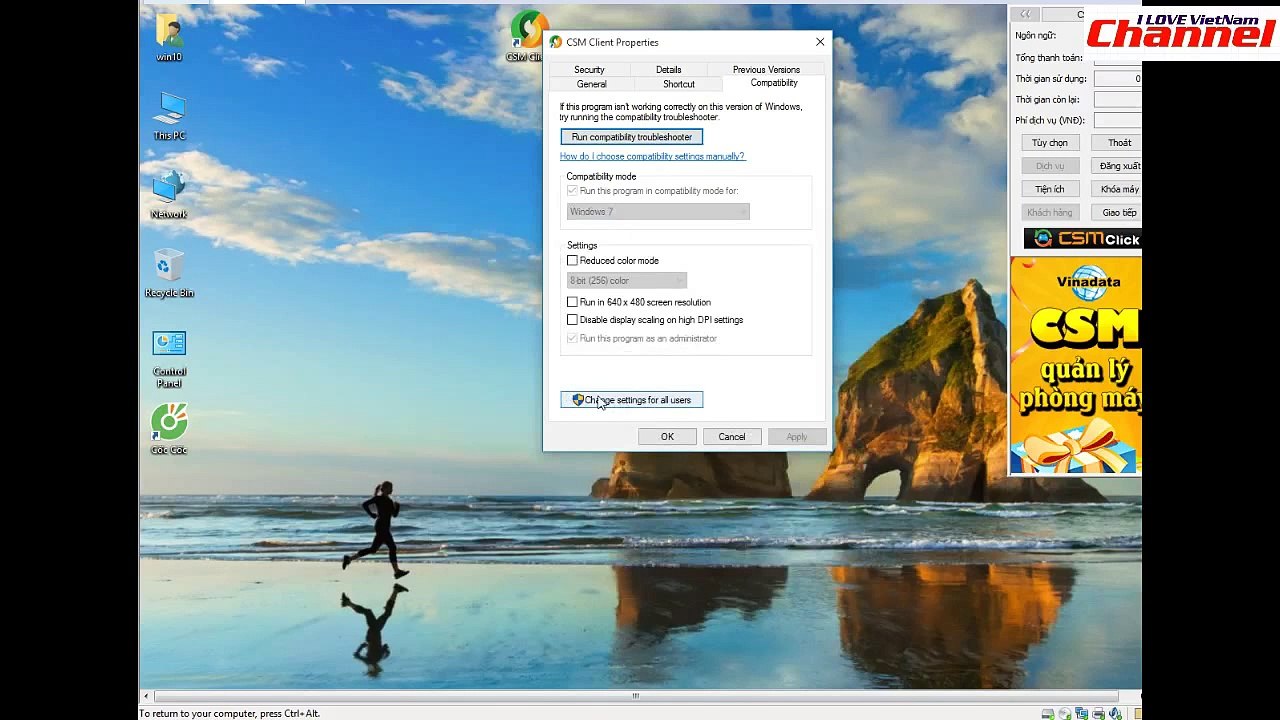Image resolution: width=1280 pixels, height=720 pixels.
Task: Collapse the CSM panel with the << button
Action: (x=1025, y=14)
